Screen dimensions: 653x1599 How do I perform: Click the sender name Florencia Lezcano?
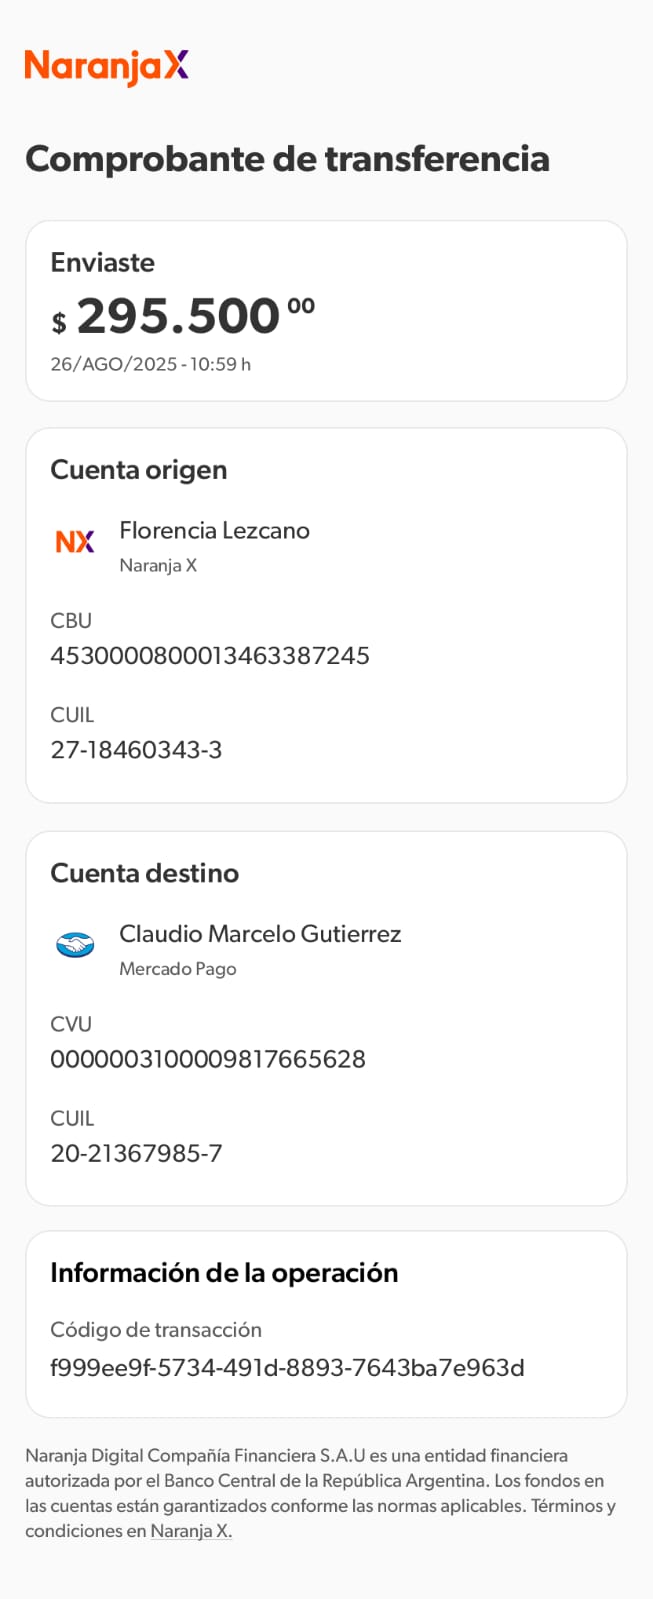pyautogui.click(x=214, y=530)
